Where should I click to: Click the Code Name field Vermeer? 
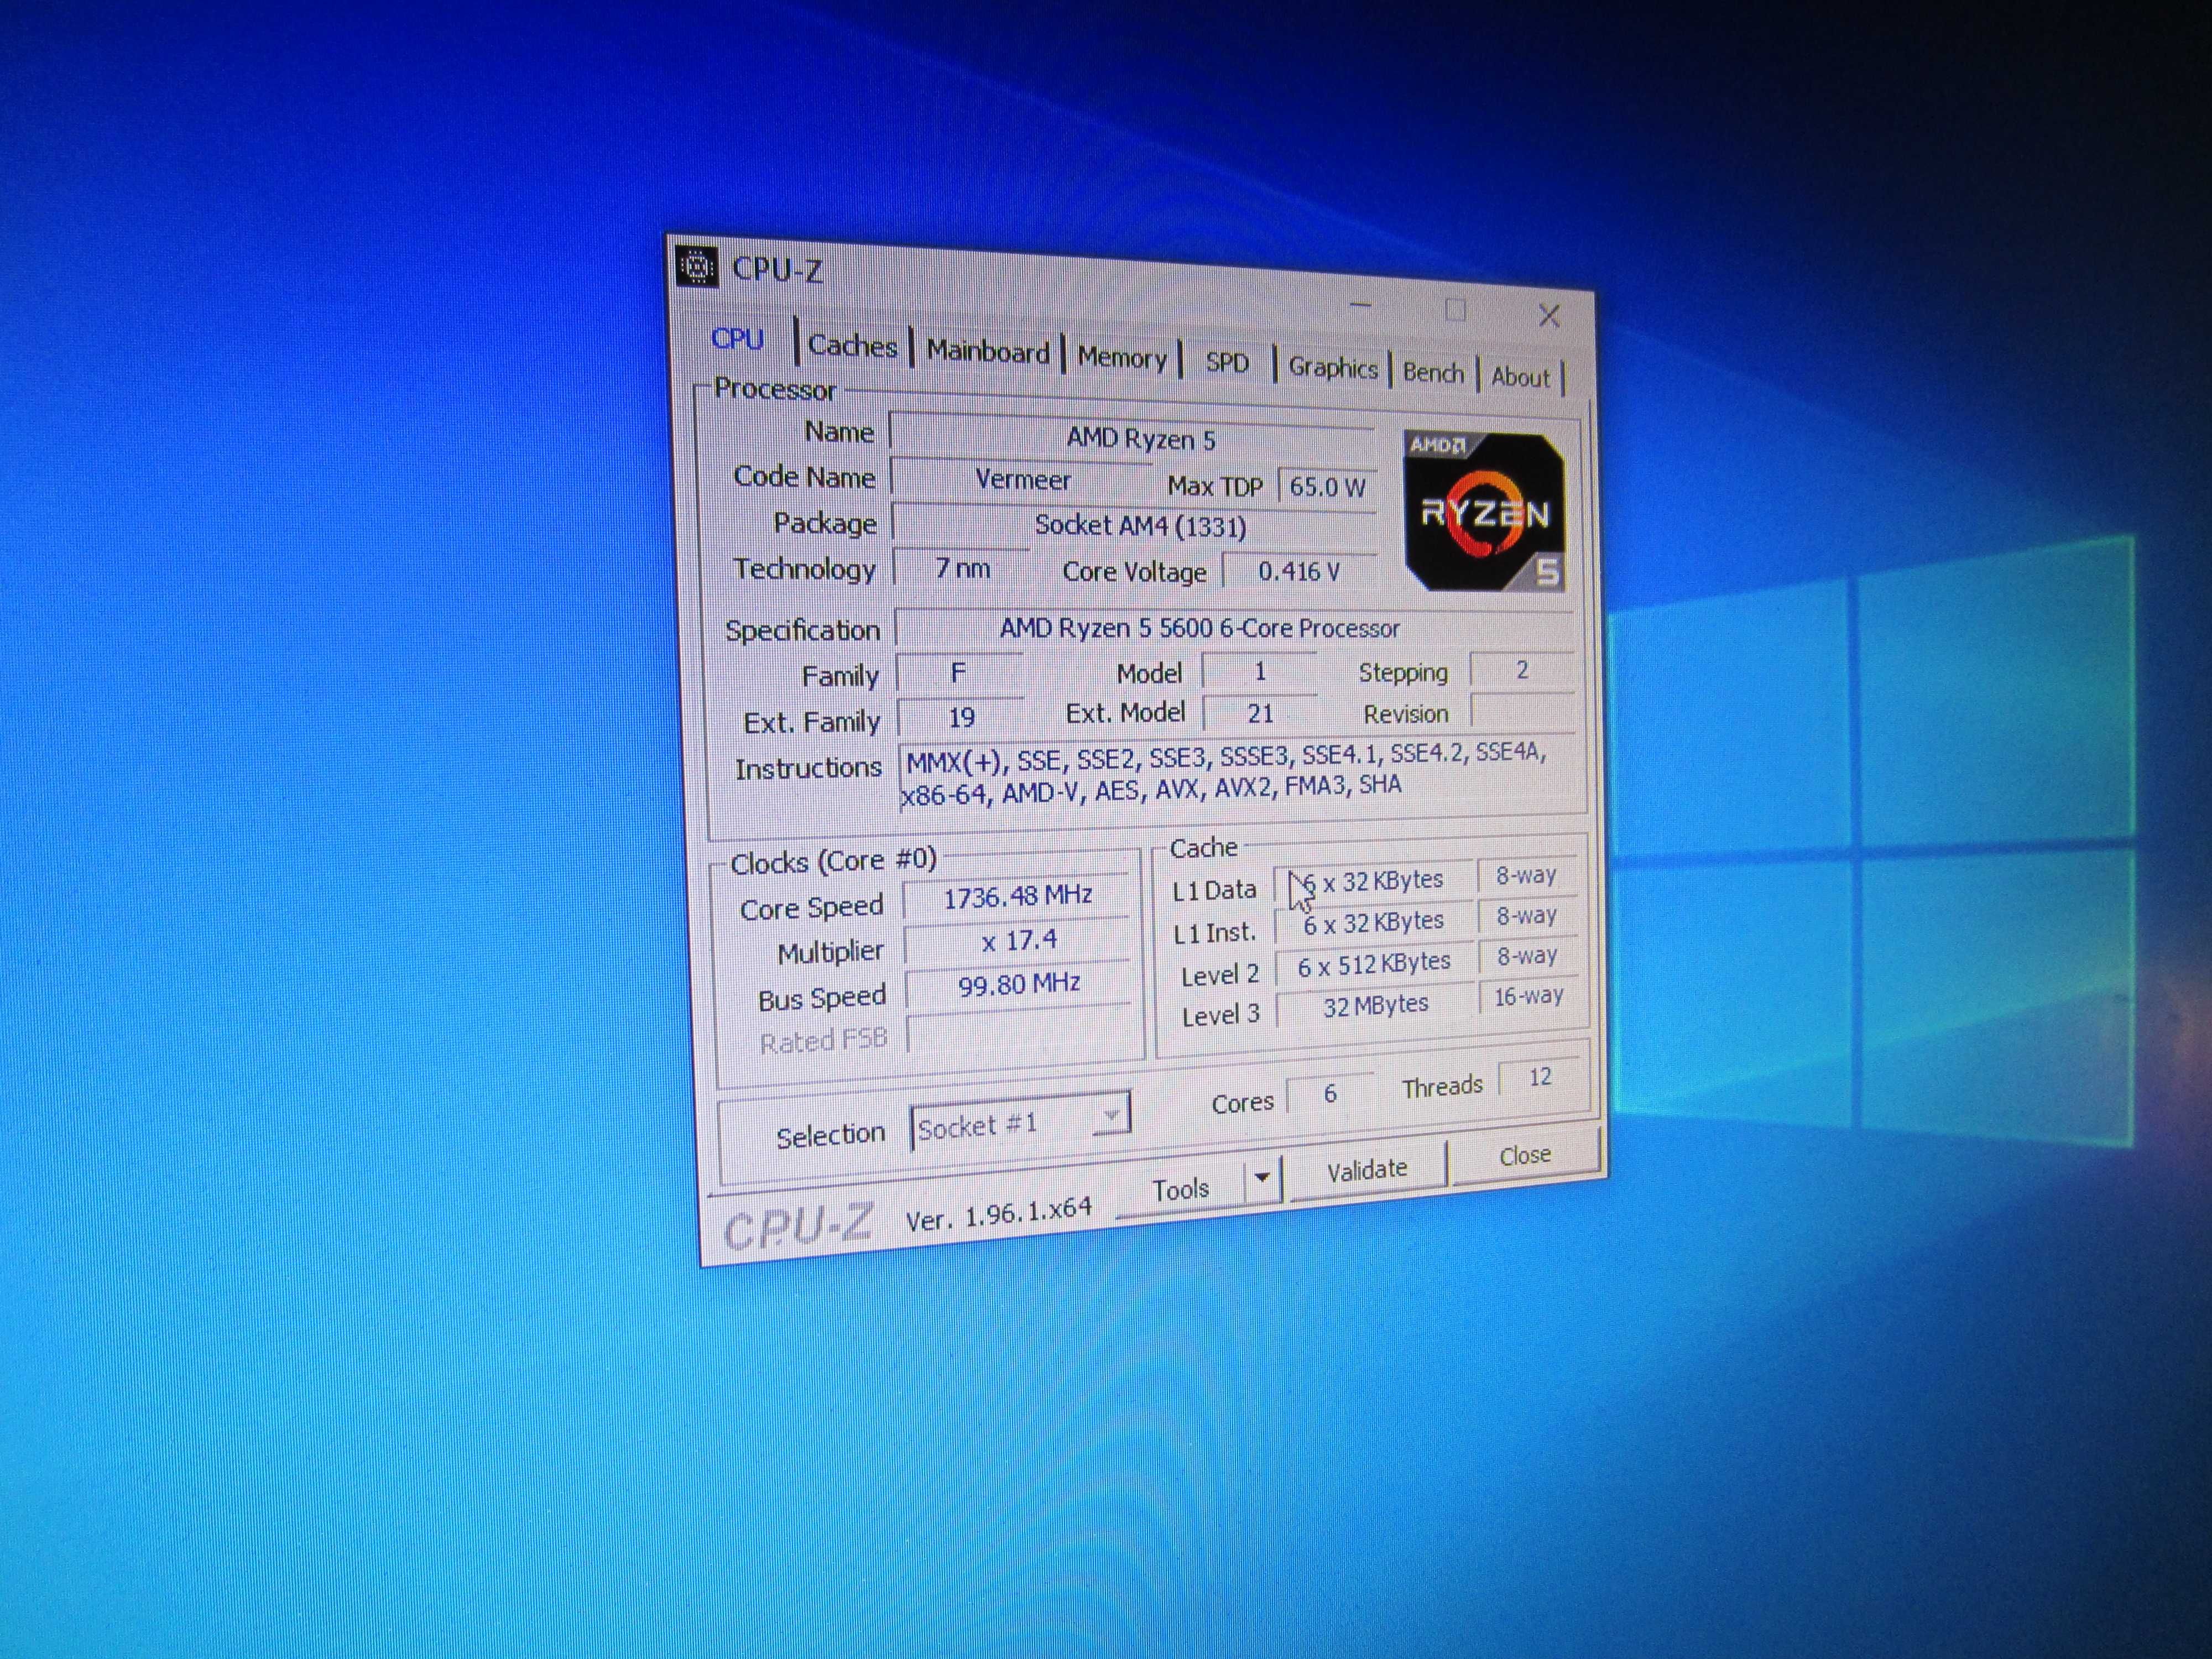tap(1023, 480)
